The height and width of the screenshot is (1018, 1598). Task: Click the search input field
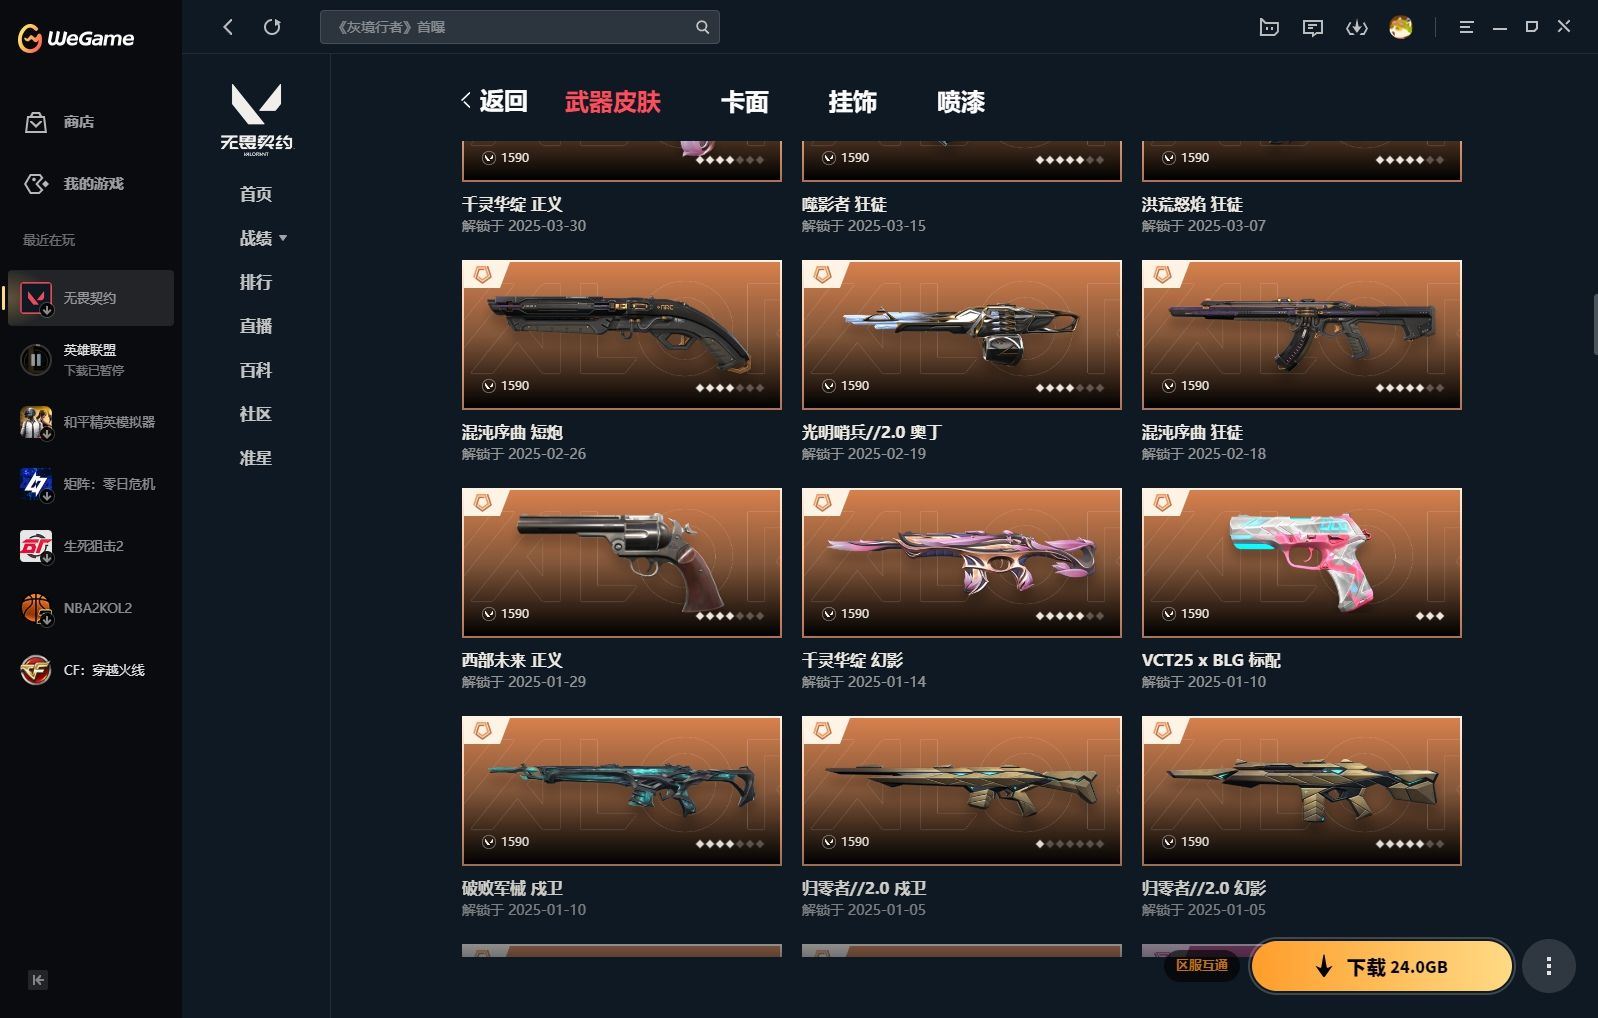pos(508,27)
